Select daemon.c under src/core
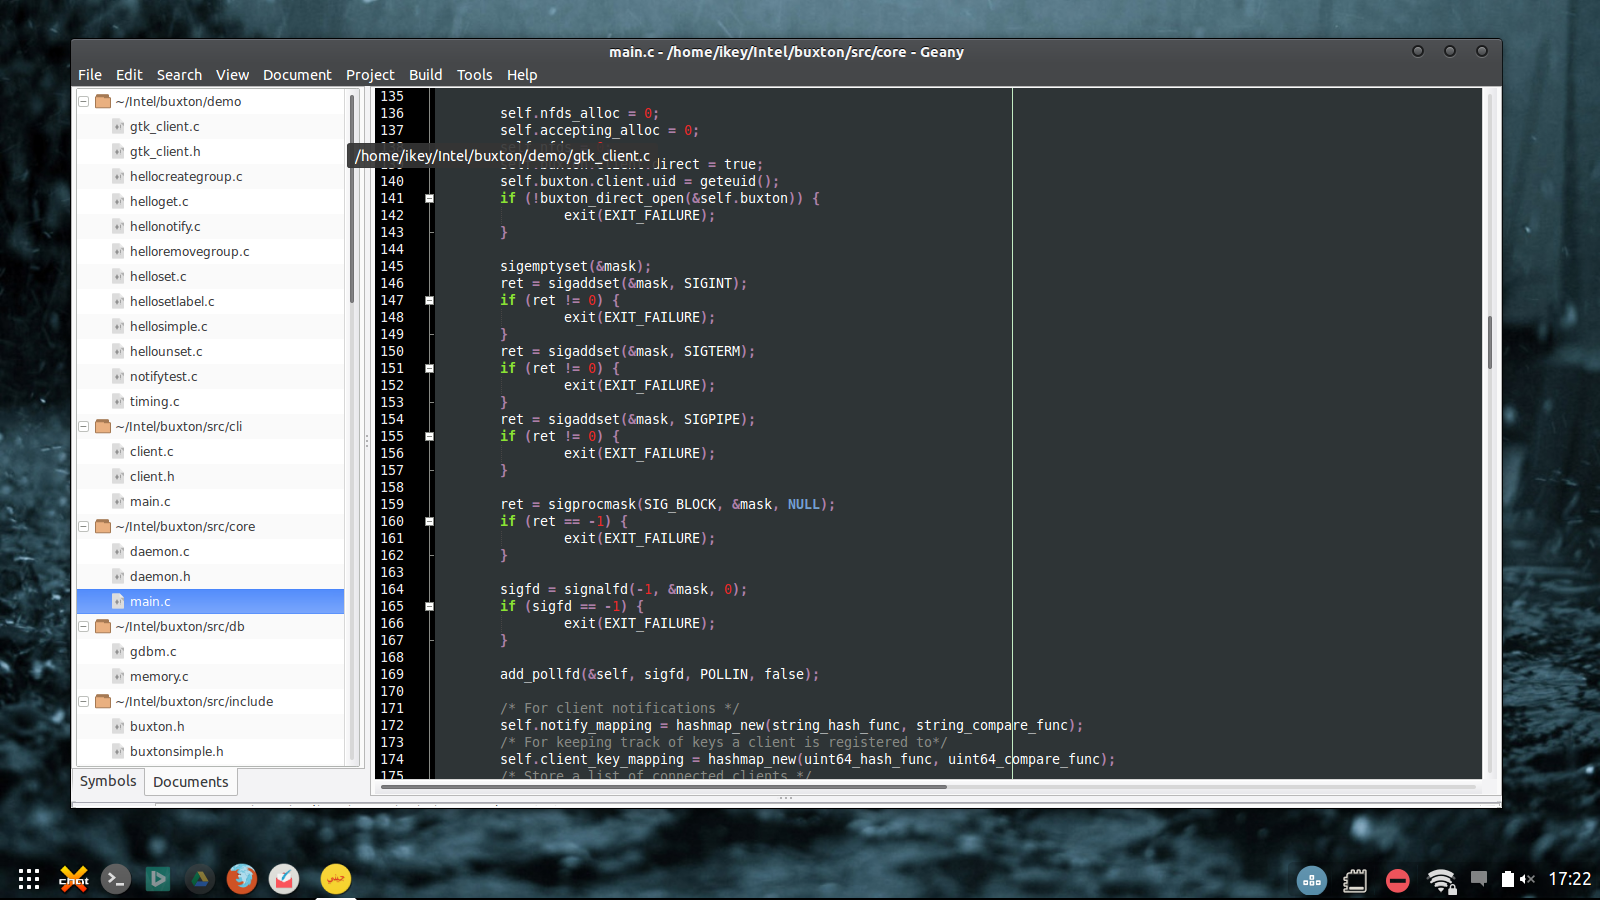This screenshot has height=900, width=1600. [x=160, y=552]
